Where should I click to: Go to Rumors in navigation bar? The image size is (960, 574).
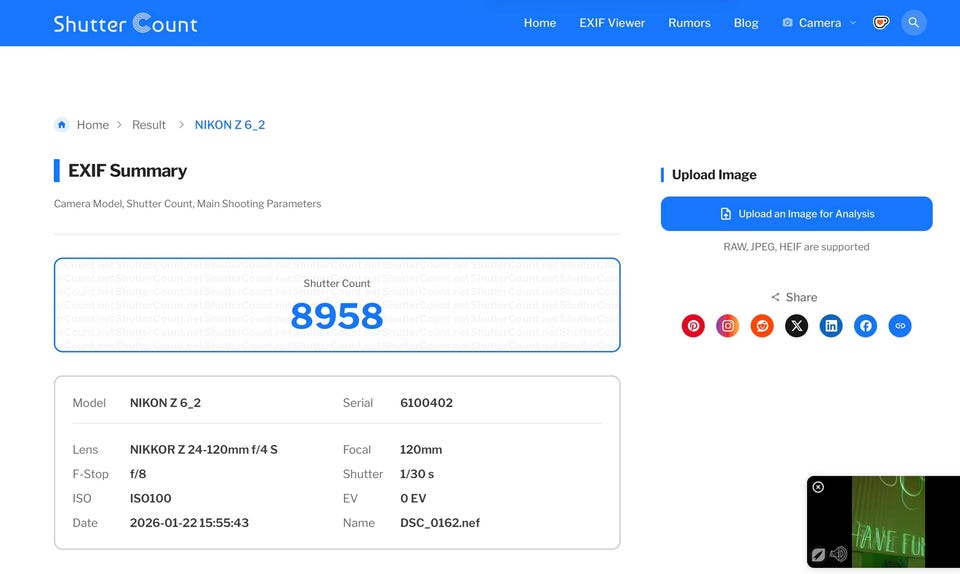[x=689, y=23]
